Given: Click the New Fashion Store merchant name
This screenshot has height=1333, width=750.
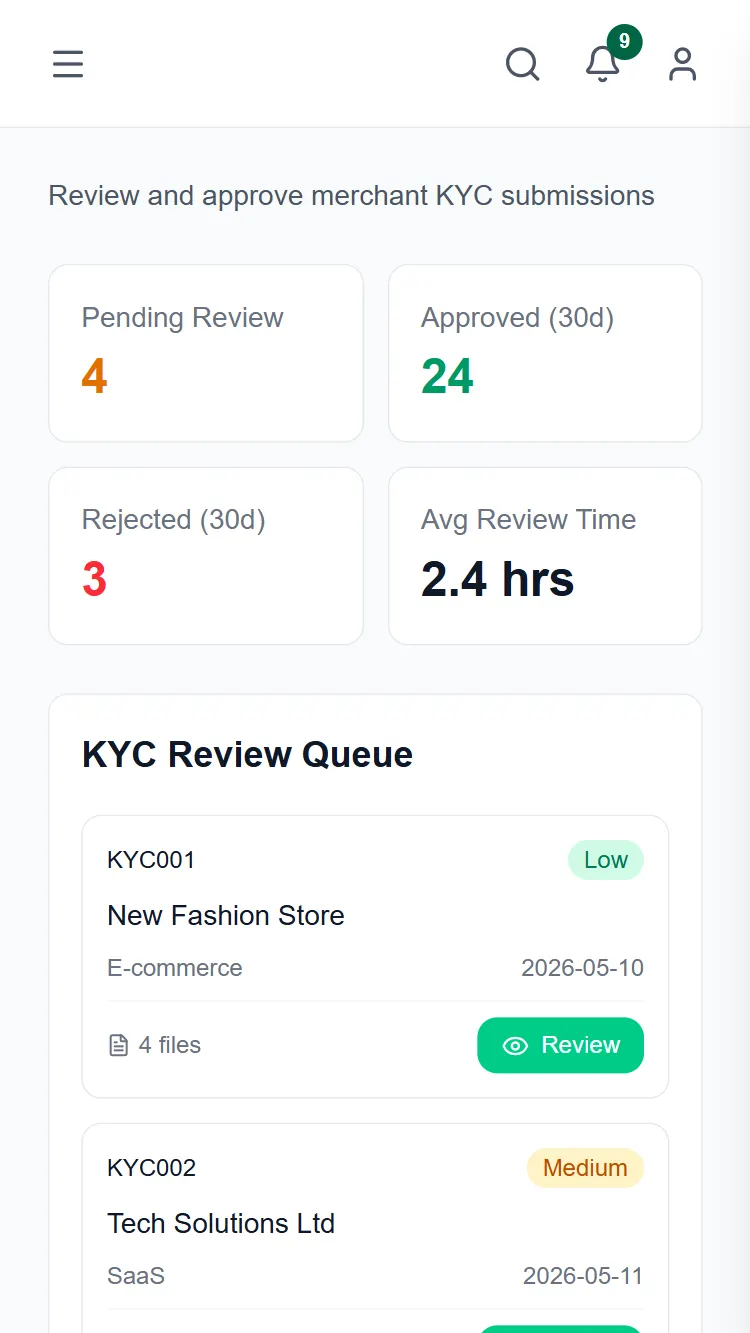Looking at the screenshot, I should point(226,915).
